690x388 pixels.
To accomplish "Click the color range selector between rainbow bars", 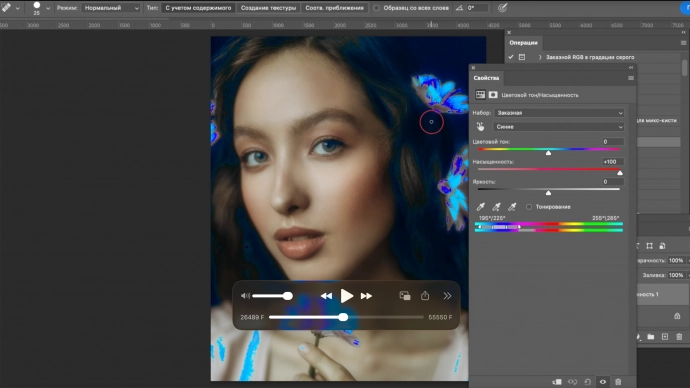I will tap(499, 227).
